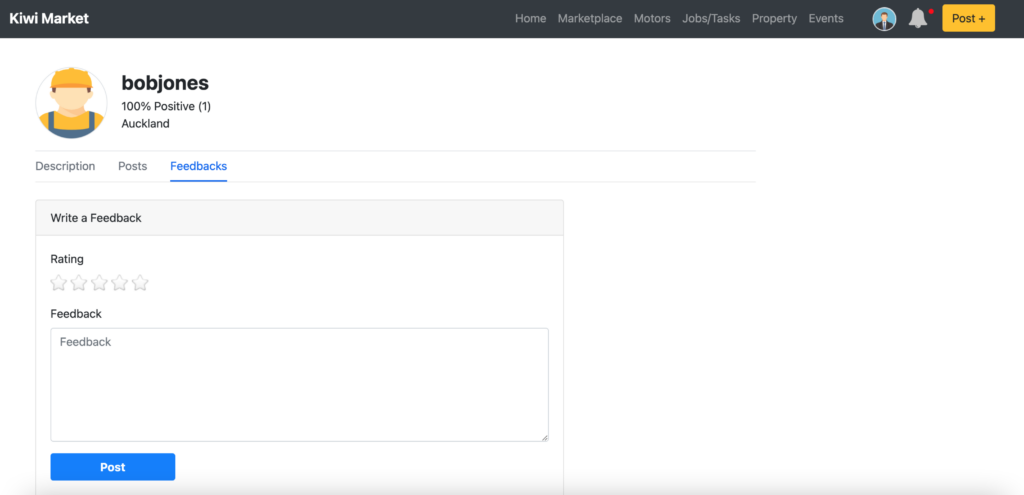Click the textarea resize handle corner
The height and width of the screenshot is (495, 1024).
click(544, 438)
